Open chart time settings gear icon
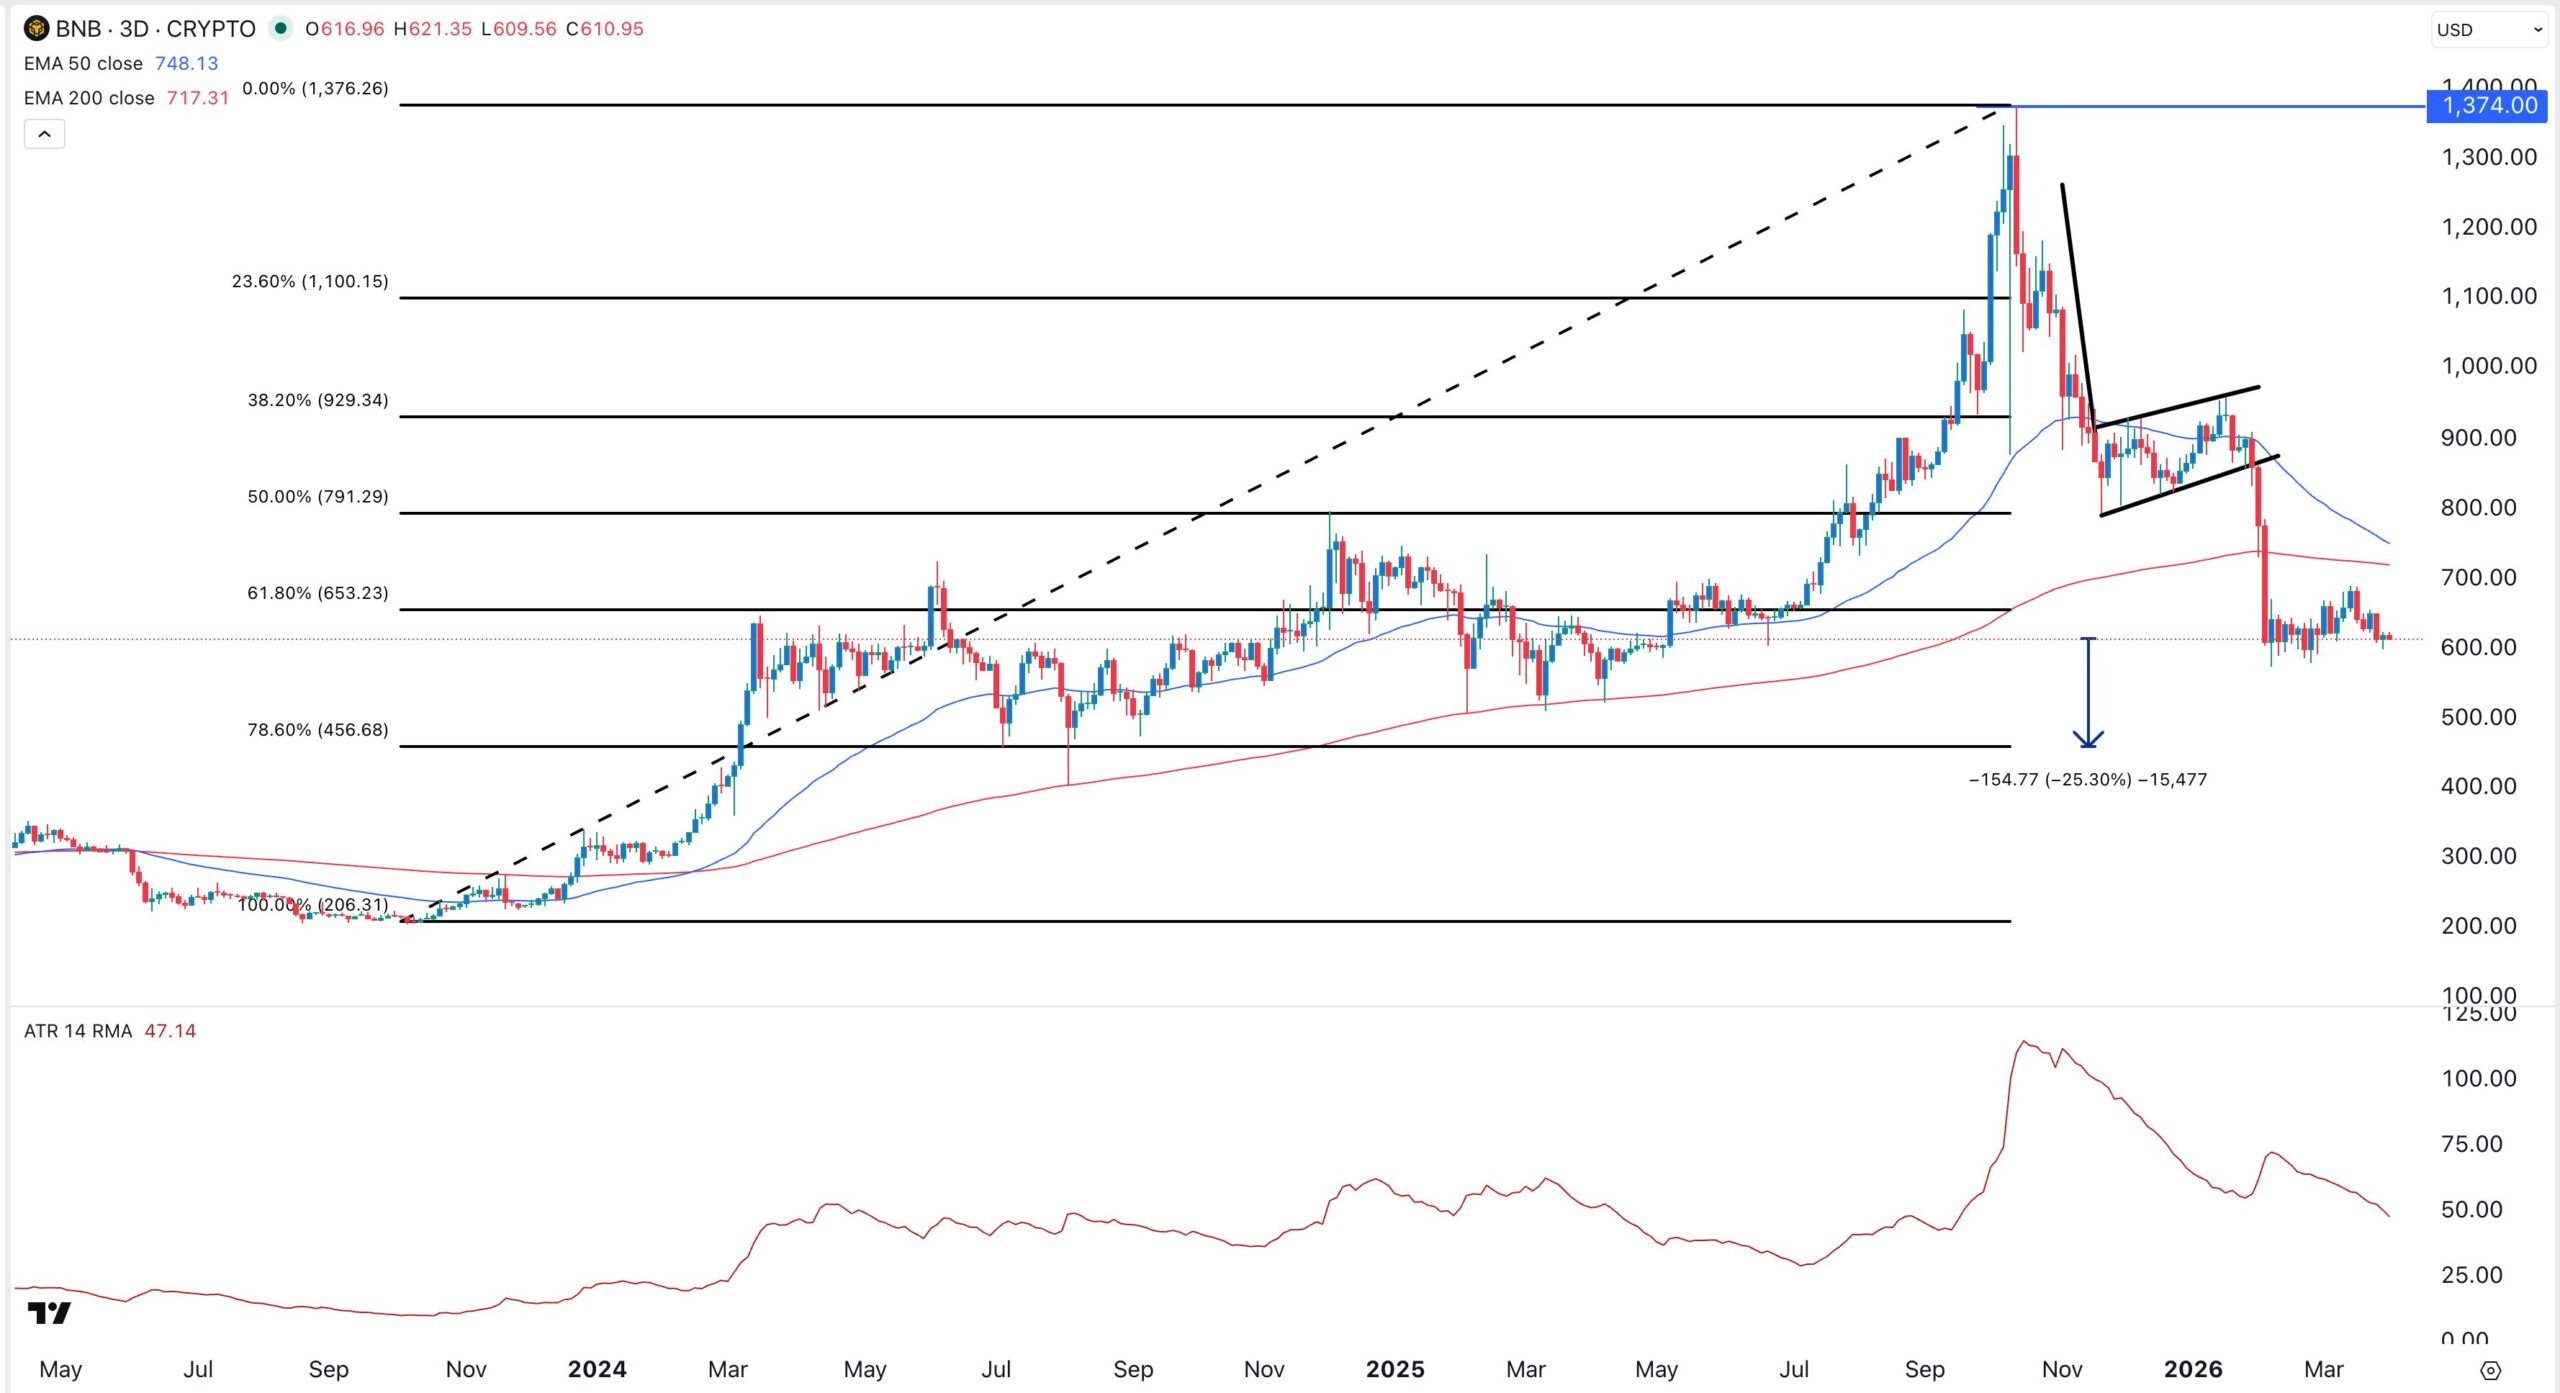2560x1393 pixels. click(x=2491, y=1370)
